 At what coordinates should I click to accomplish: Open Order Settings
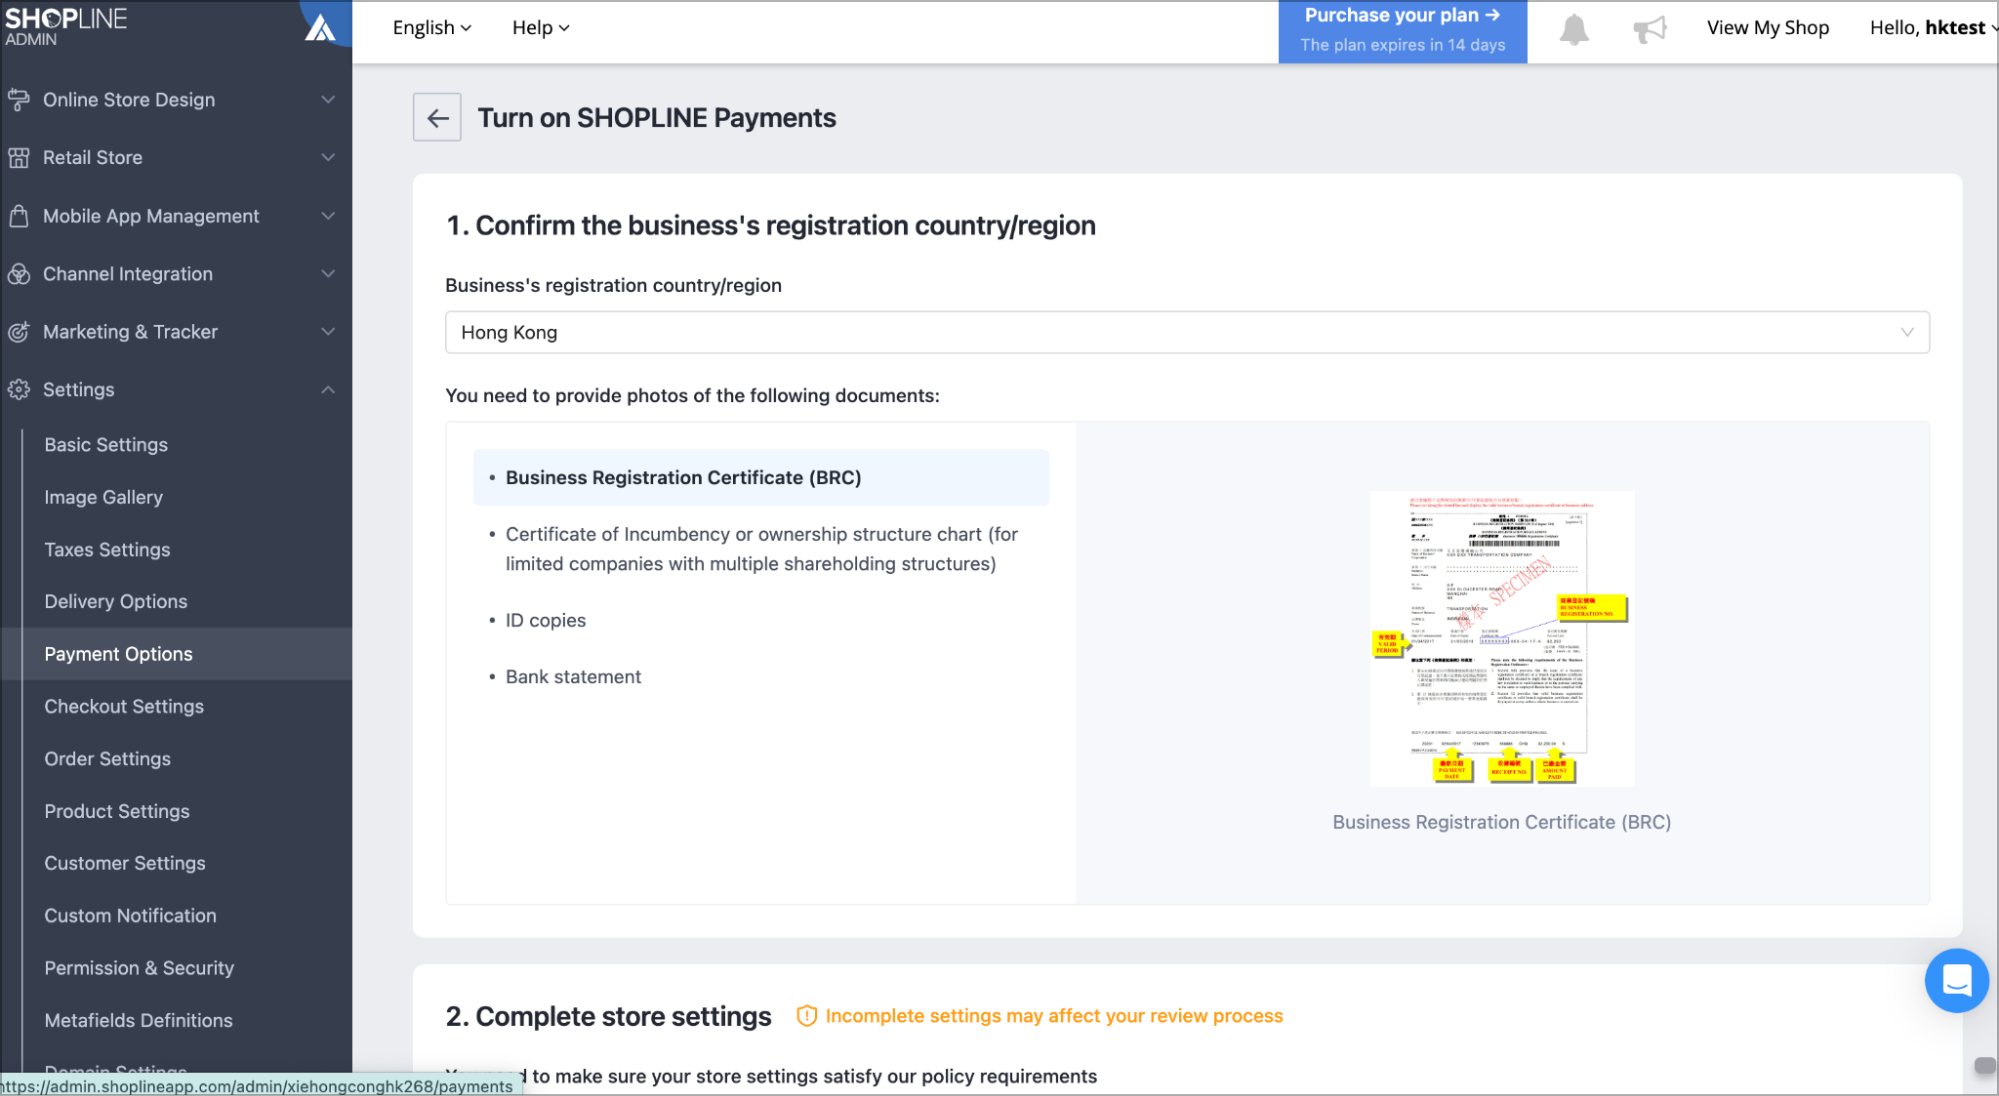tap(107, 759)
